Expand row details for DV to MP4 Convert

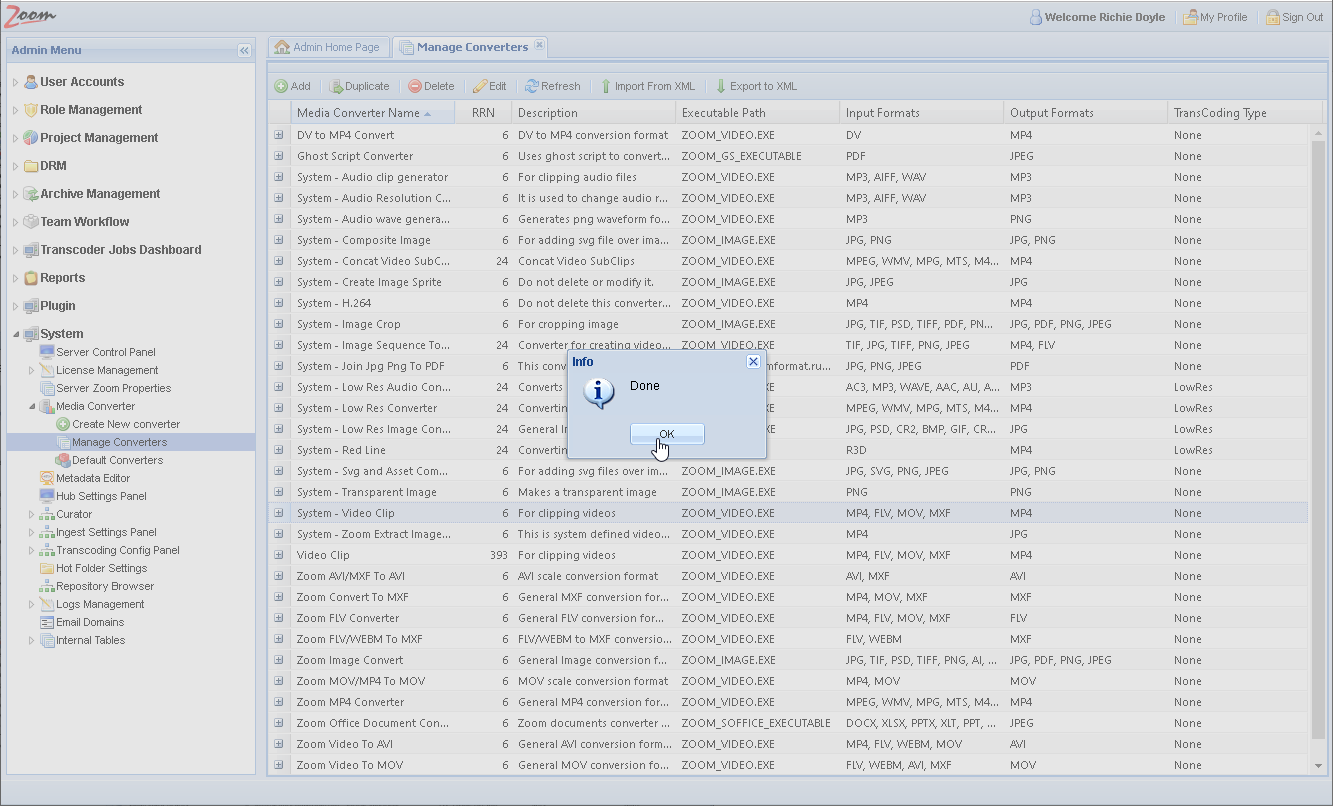(279, 135)
